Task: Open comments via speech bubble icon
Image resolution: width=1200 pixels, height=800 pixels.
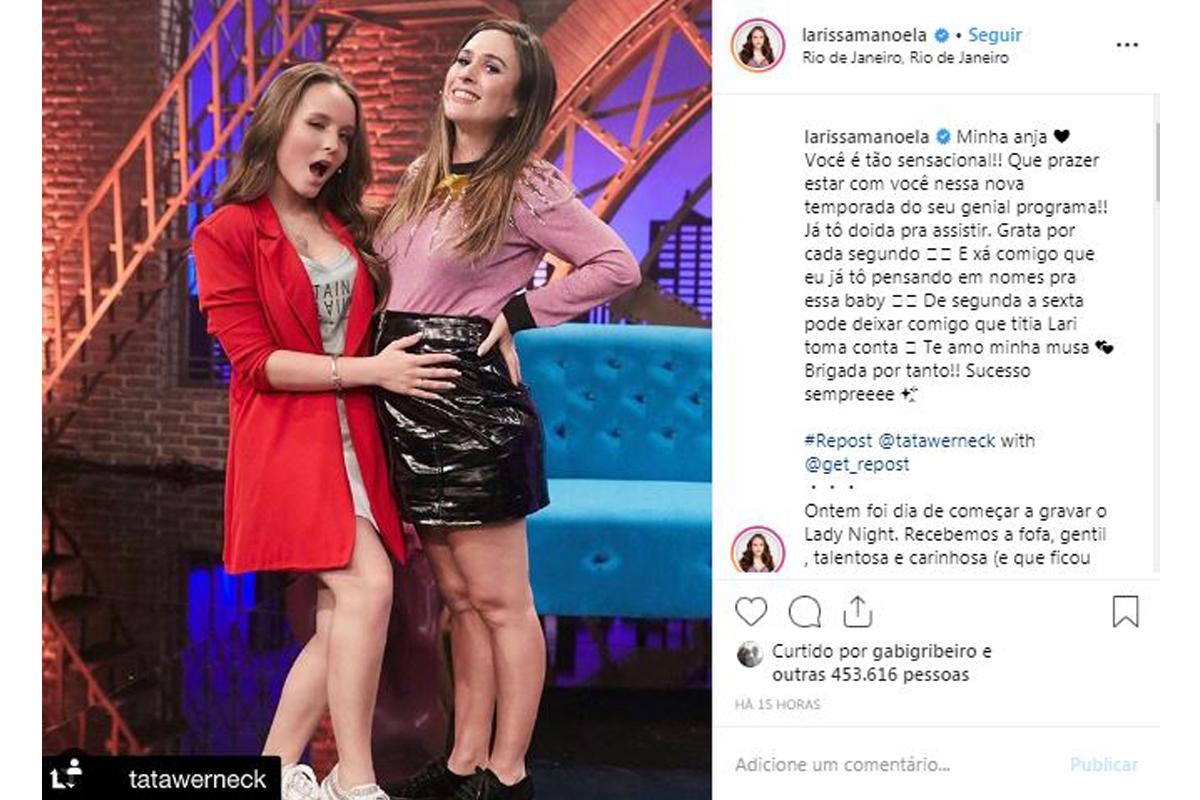Action: 804,612
